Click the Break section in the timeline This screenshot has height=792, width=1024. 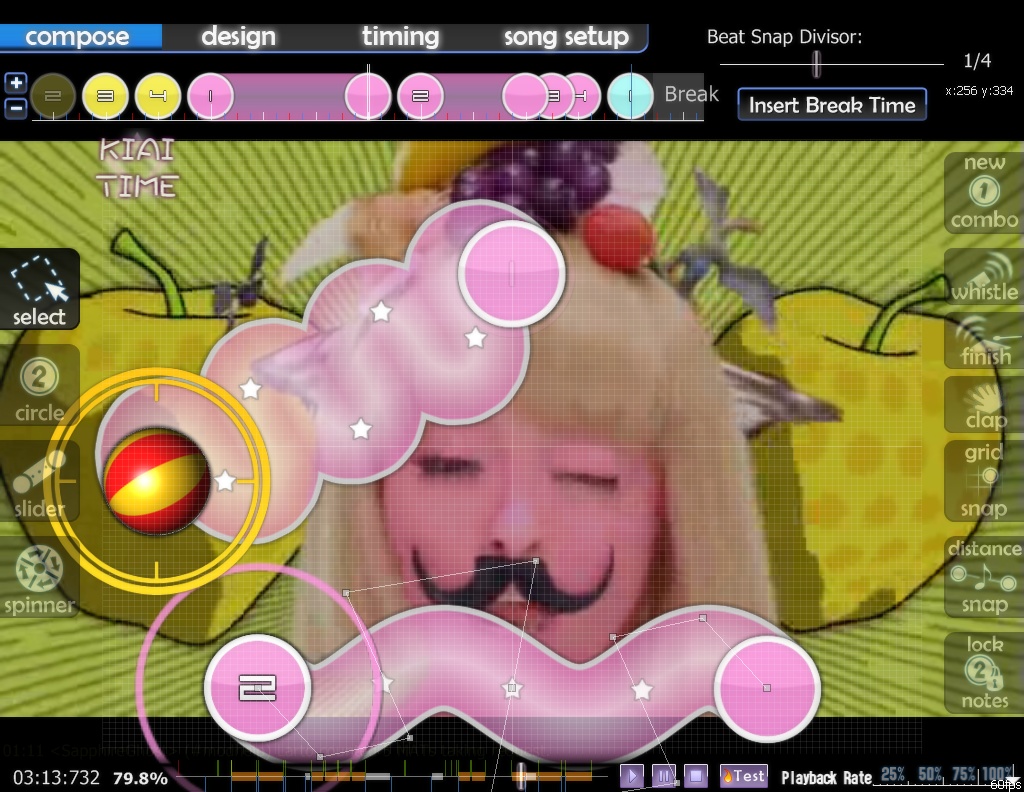point(691,94)
